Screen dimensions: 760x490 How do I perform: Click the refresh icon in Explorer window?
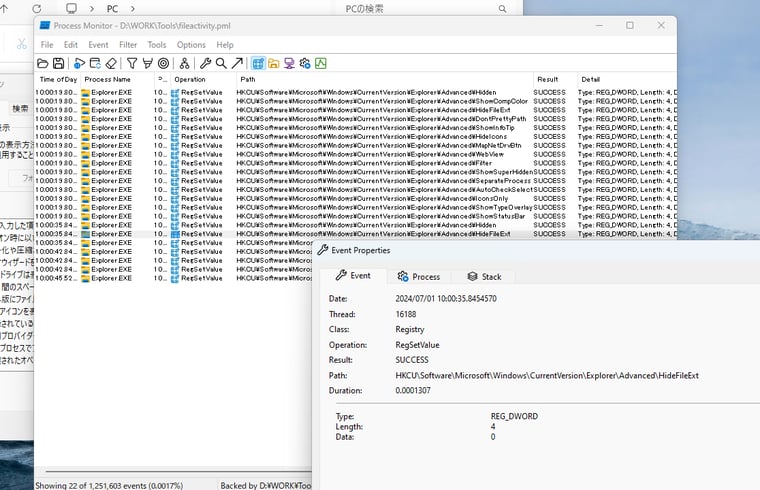(x=36, y=9)
